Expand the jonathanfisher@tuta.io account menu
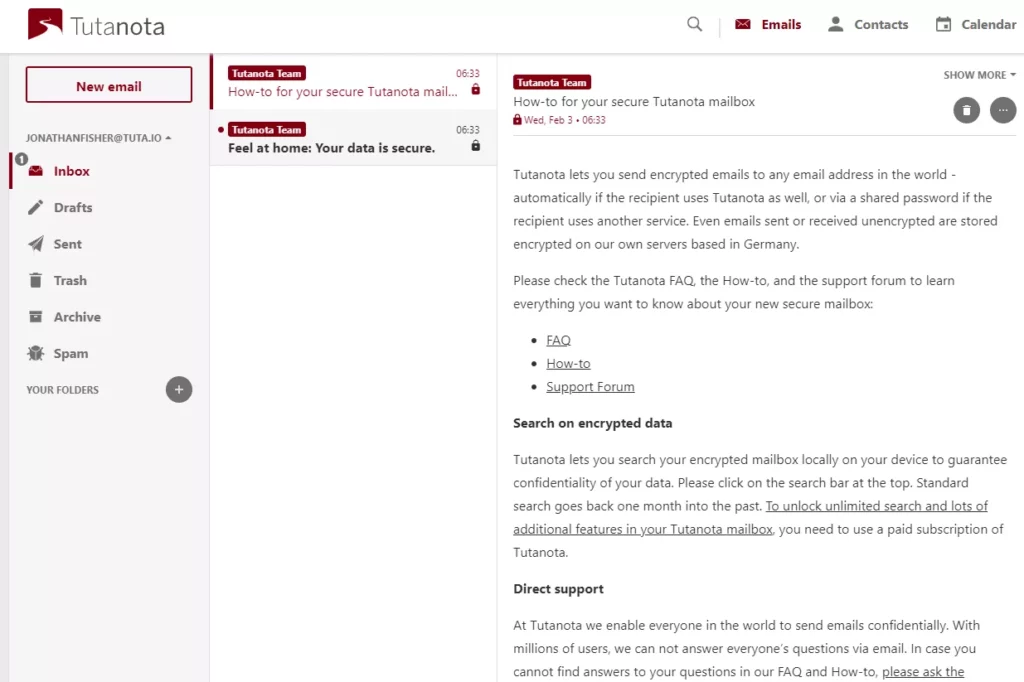Viewport: 1024px width, 682px height. pyautogui.click(x=99, y=138)
